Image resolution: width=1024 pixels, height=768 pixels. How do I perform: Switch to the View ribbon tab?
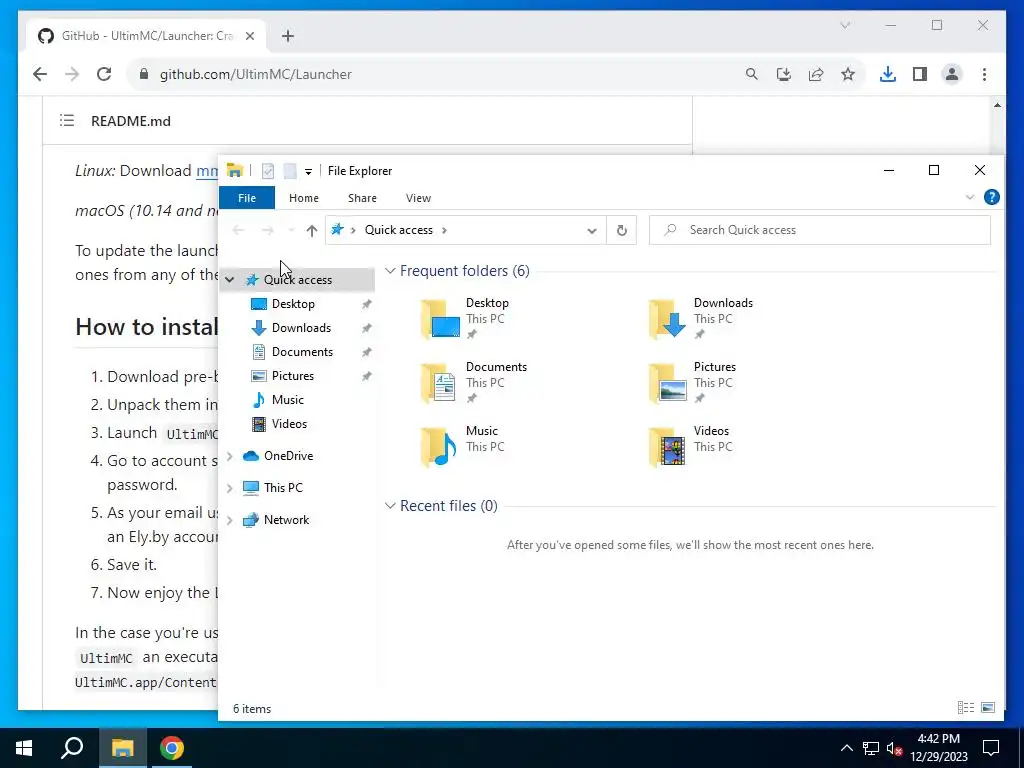418,198
